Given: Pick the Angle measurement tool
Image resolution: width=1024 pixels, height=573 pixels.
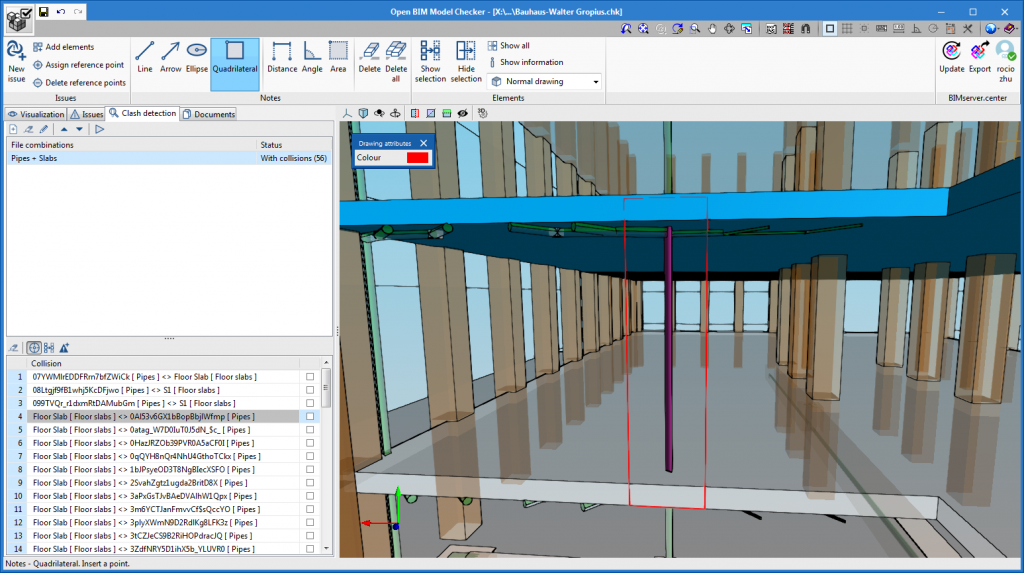Looking at the screenshot, I should (312, 57).
